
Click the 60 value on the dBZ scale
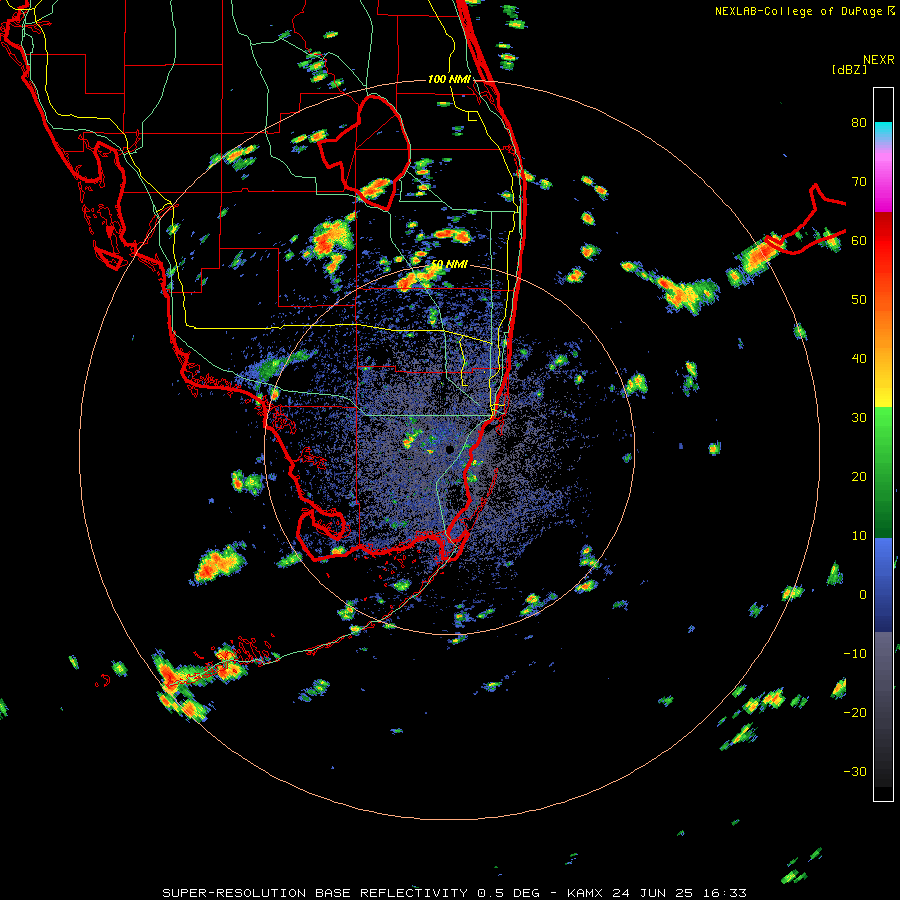(859, 241)
